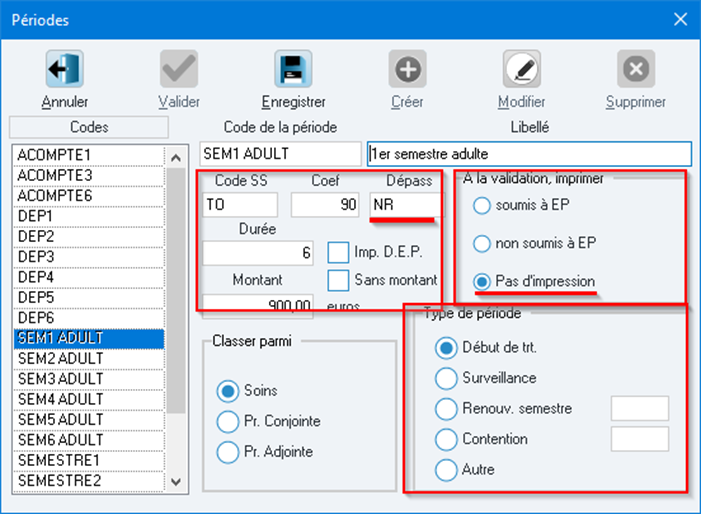The height and width of the screenshot is (514, 701).
Task: Click the Créer plus icon
Action: 407,68
